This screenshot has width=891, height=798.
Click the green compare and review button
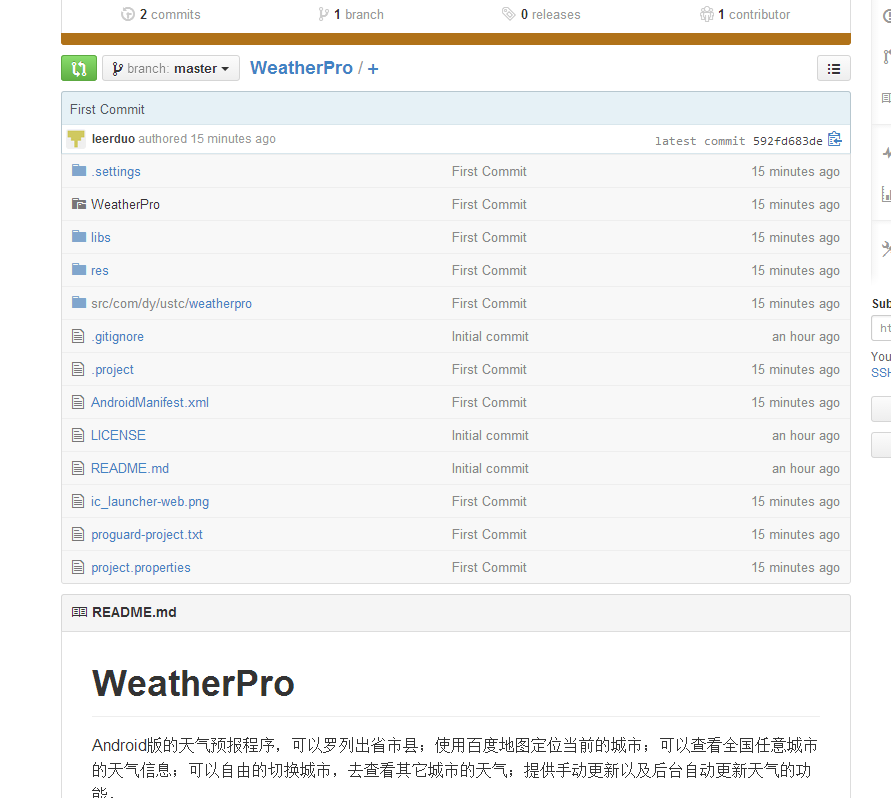click(79, 68)
